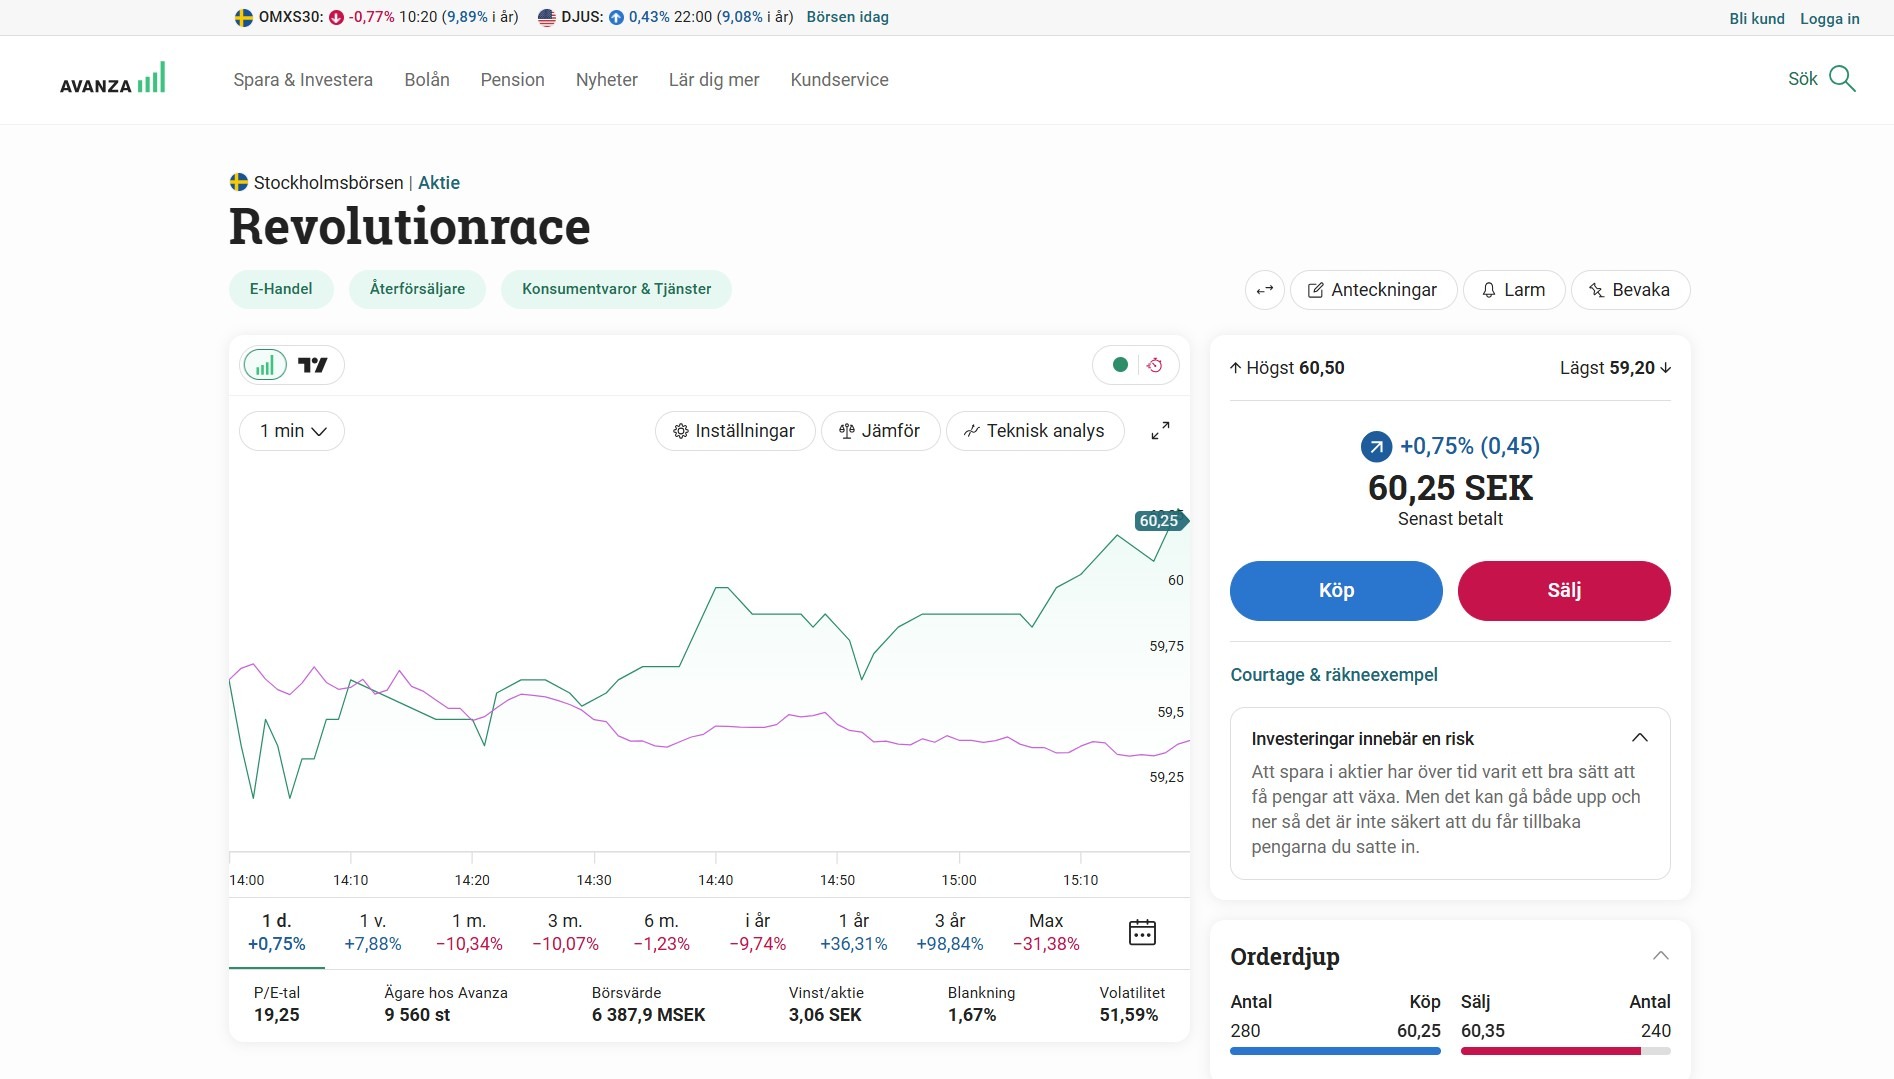Click the DJUS index ticker
This screenshot has height=1079, width=1894.
pyautogui.click(x=665, y=17)
